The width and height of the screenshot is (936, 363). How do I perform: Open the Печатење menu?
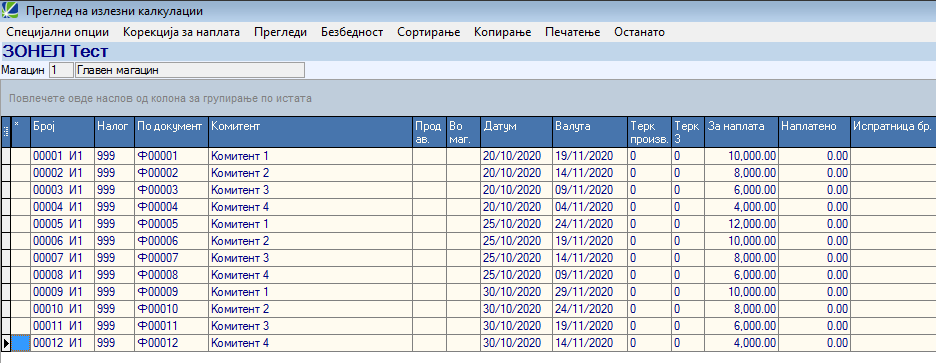tap(572, 32)
